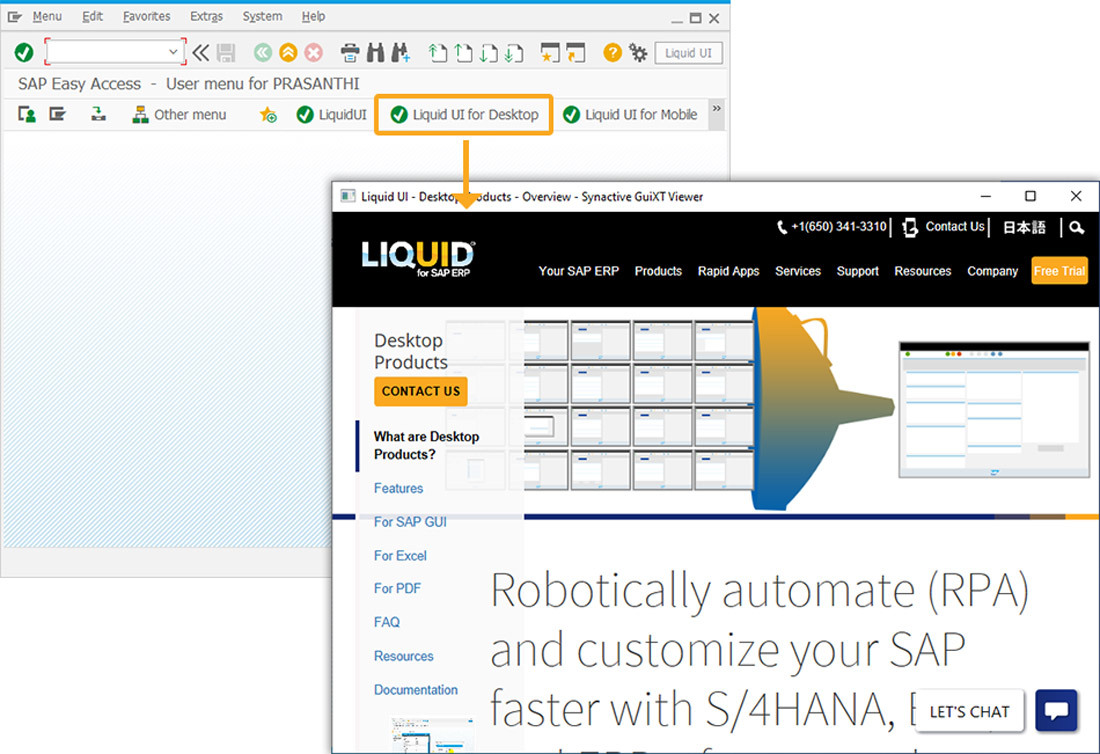Click Liquid UI for Desktop toolbar button
This screenshot has height=754, width=1100.
pyautogui.click(x=464, y=114)
